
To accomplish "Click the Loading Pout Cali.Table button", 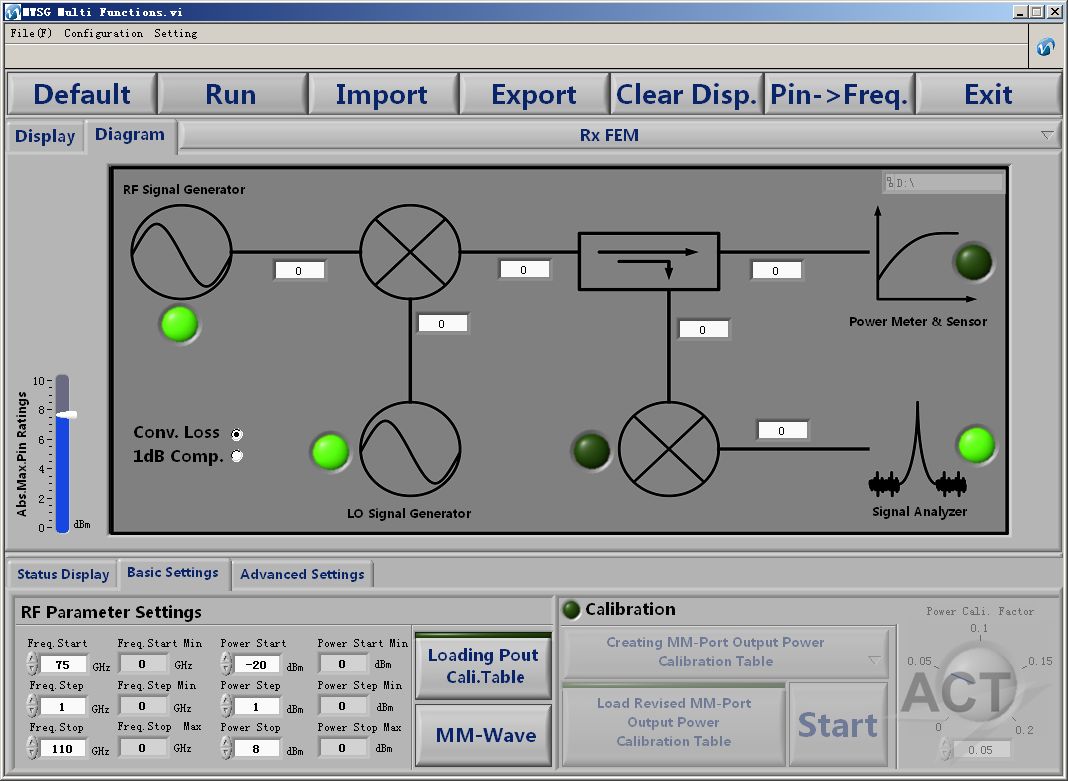I will click(x=483, y=666).
